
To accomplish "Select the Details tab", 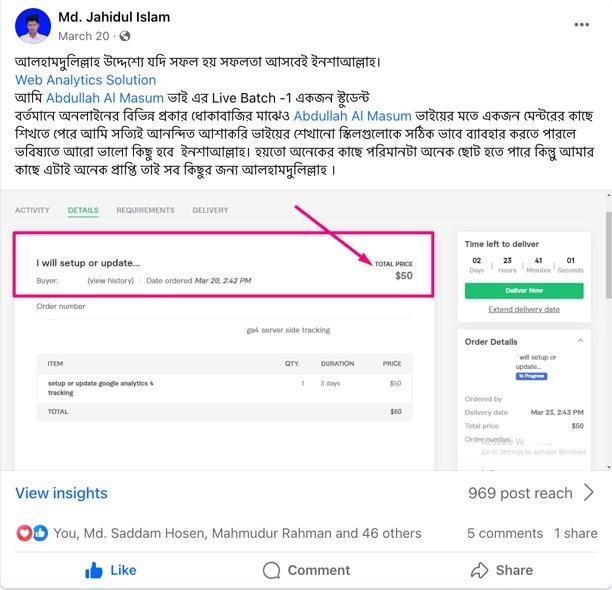I will (x=83, y=210).
